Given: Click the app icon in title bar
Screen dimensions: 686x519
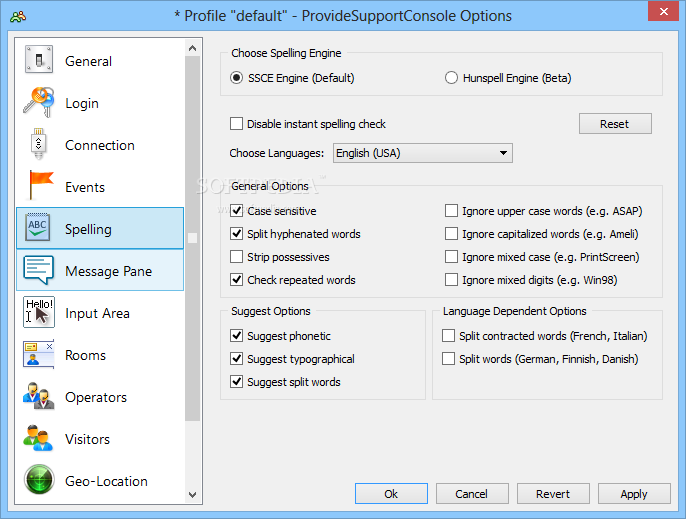Looking at the screenshot, I should 18,17.
